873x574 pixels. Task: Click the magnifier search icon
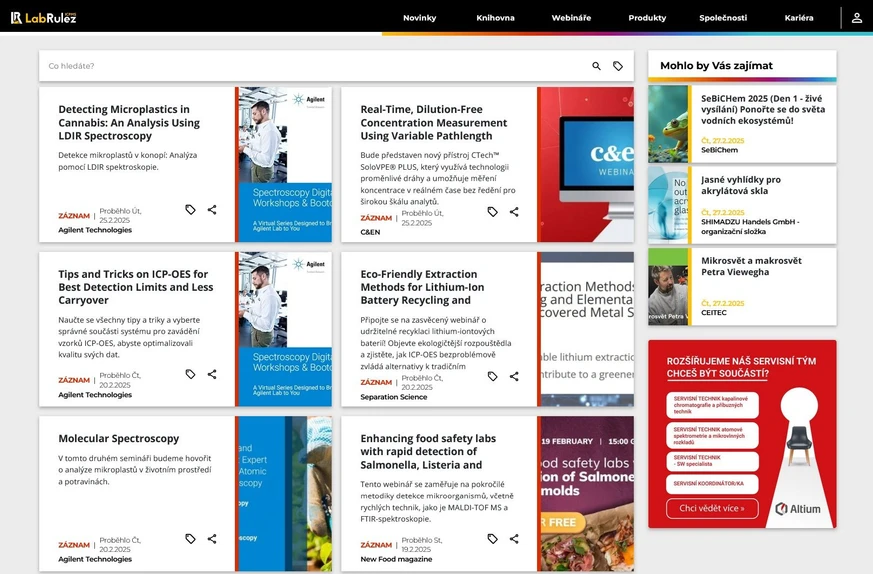[x=596, y=66]
